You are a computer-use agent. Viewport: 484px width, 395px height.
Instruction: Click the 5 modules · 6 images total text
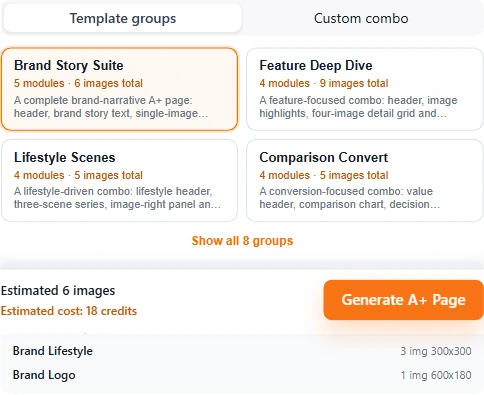coord(78,83)
